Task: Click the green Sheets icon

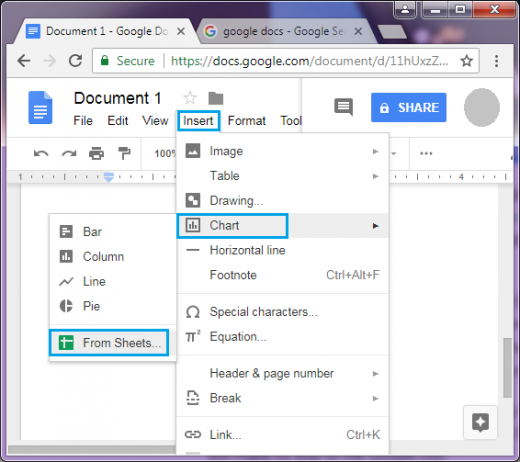Action: pyautogui.click(x=66, y=343)
